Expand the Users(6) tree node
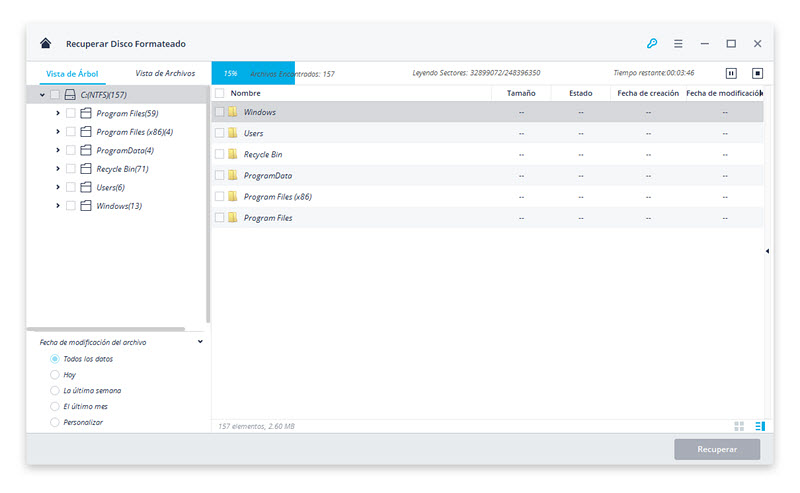Image resolution: width=800 pixels, height=493 pixels. coord(58,187)
